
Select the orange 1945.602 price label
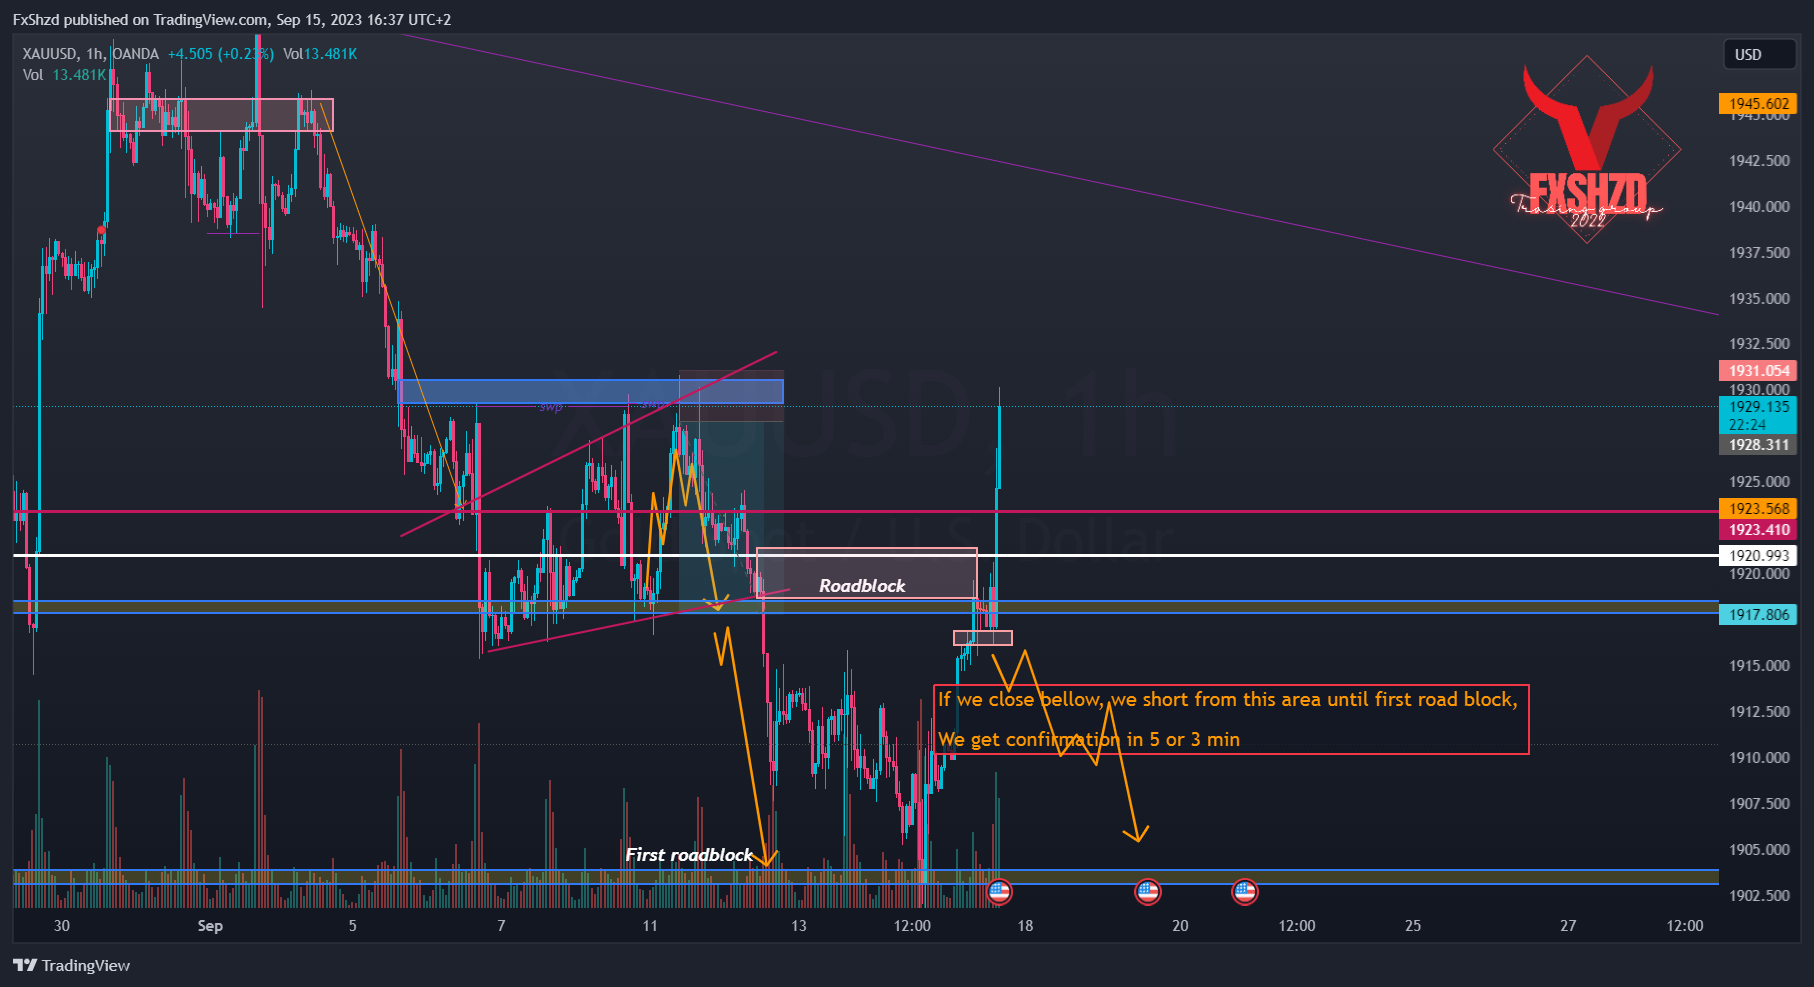point(1758,104)
